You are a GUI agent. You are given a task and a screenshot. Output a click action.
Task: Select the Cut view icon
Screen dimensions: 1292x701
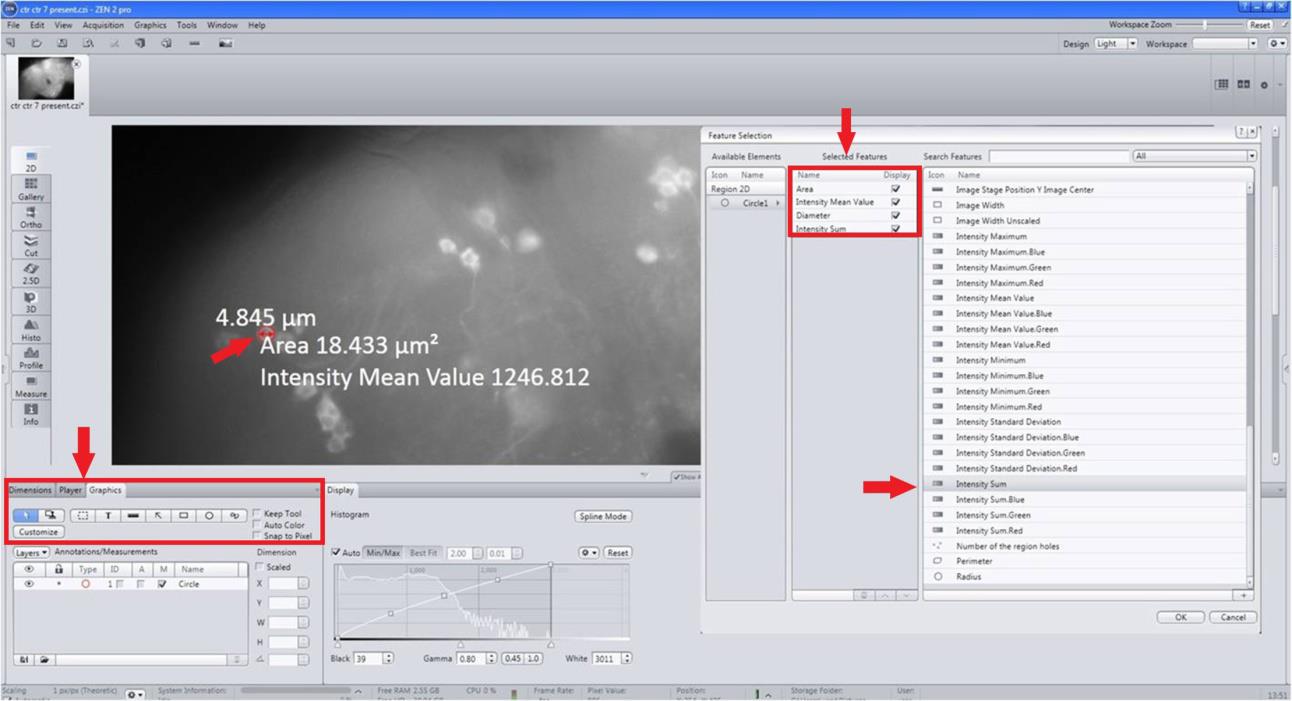[x=31, y=246]
